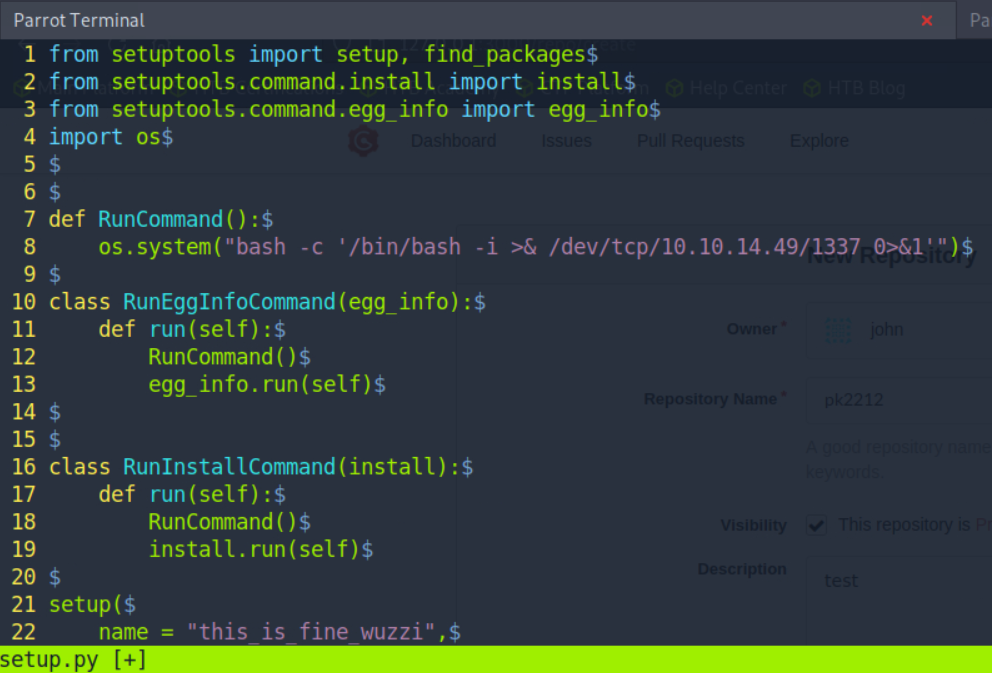Open the Owner 'john' dropdown in background form
Screen dimensions: 992x673
pos(900,330)
